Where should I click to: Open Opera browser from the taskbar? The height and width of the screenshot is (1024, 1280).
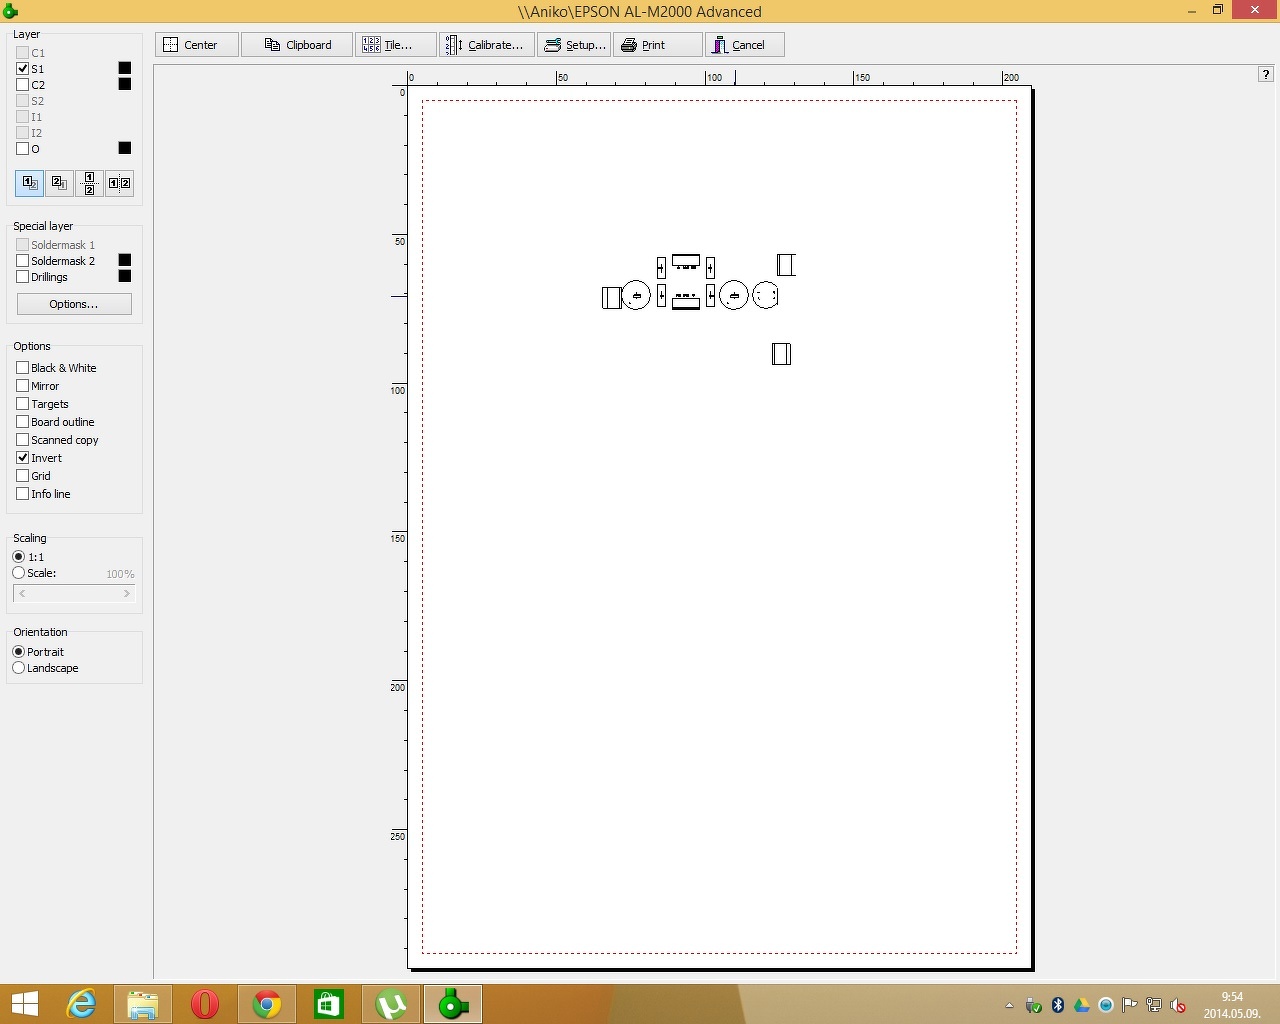205,1004
